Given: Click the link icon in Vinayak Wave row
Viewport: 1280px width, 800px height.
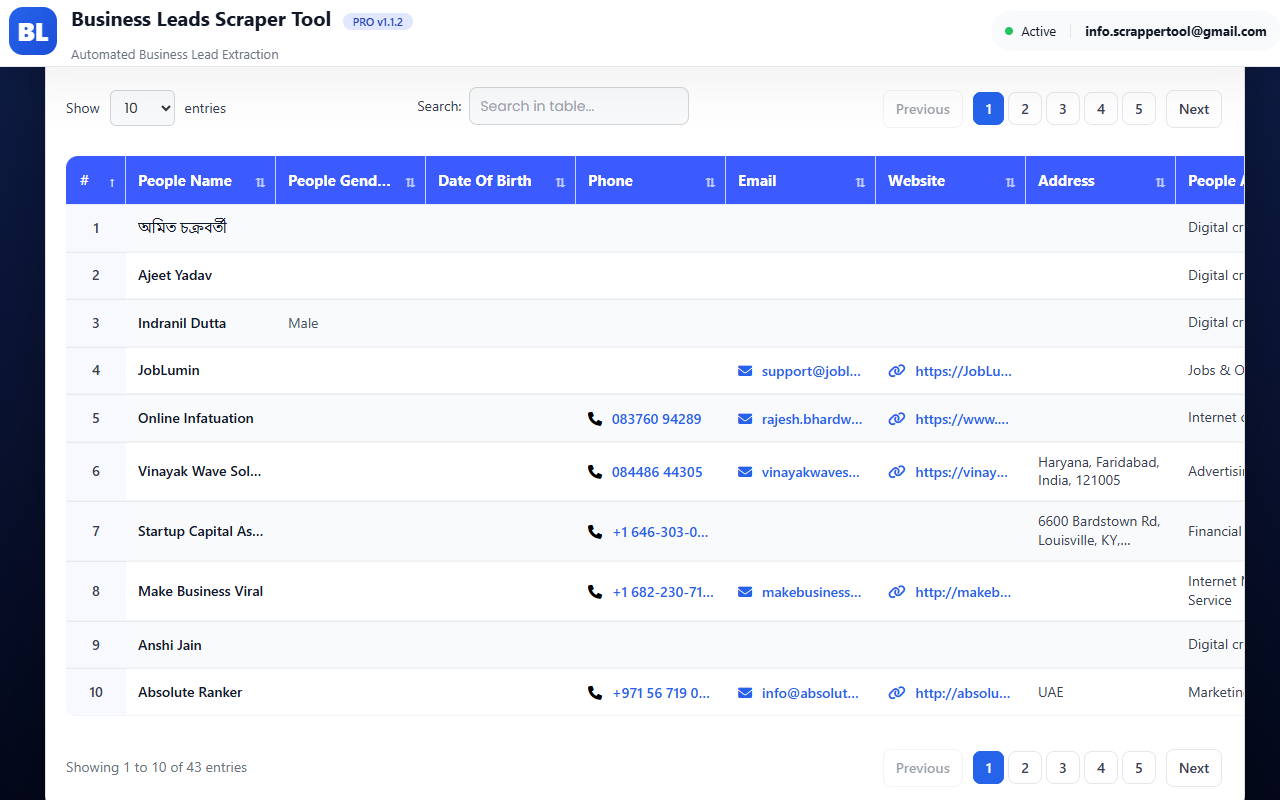Looking at the screenshot, I should coord(897,472).
